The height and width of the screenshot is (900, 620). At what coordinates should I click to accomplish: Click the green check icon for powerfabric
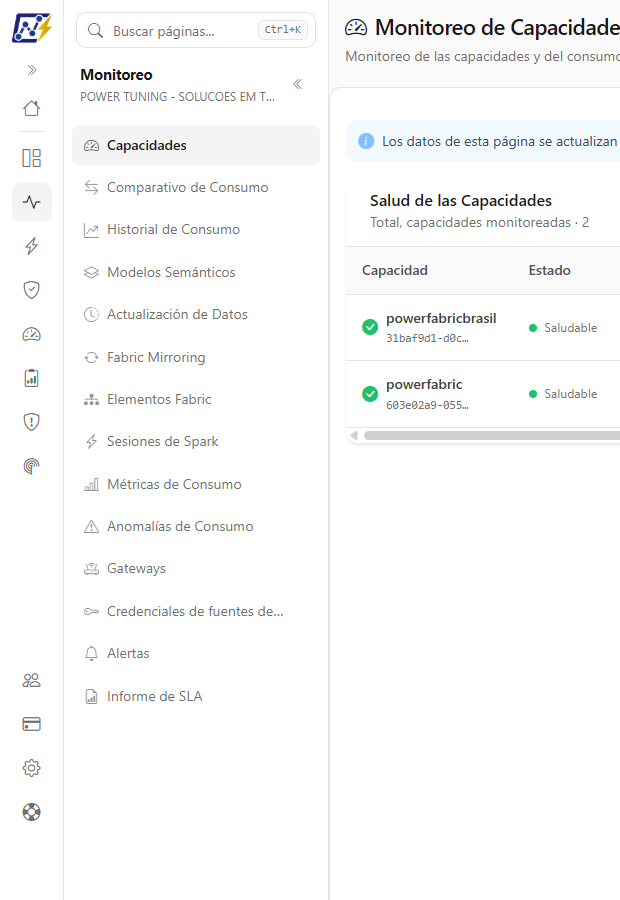370,394
